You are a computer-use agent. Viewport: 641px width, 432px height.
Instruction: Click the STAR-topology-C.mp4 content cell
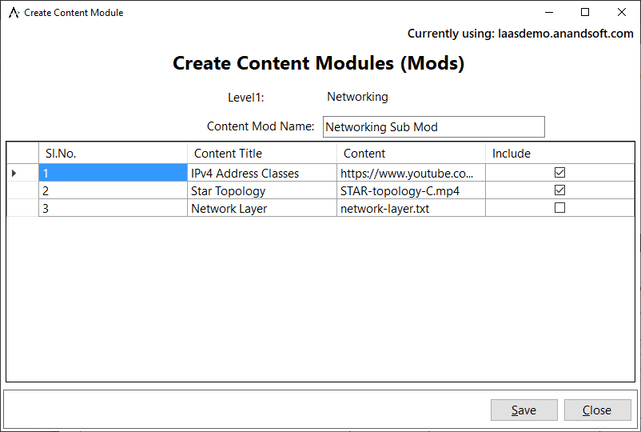click(x=411, y=190)
